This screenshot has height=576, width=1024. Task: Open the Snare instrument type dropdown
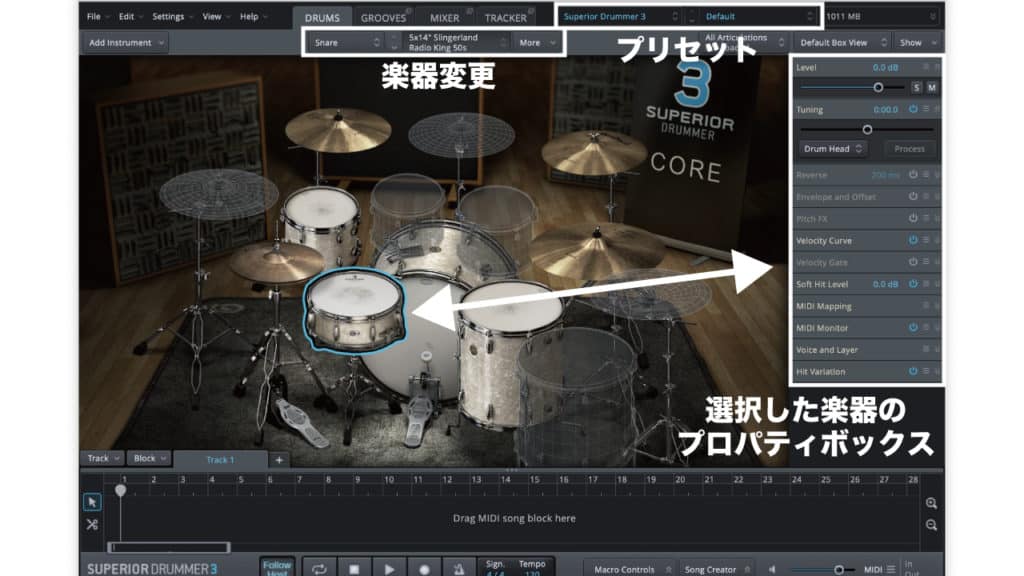[x=346, y=42]
